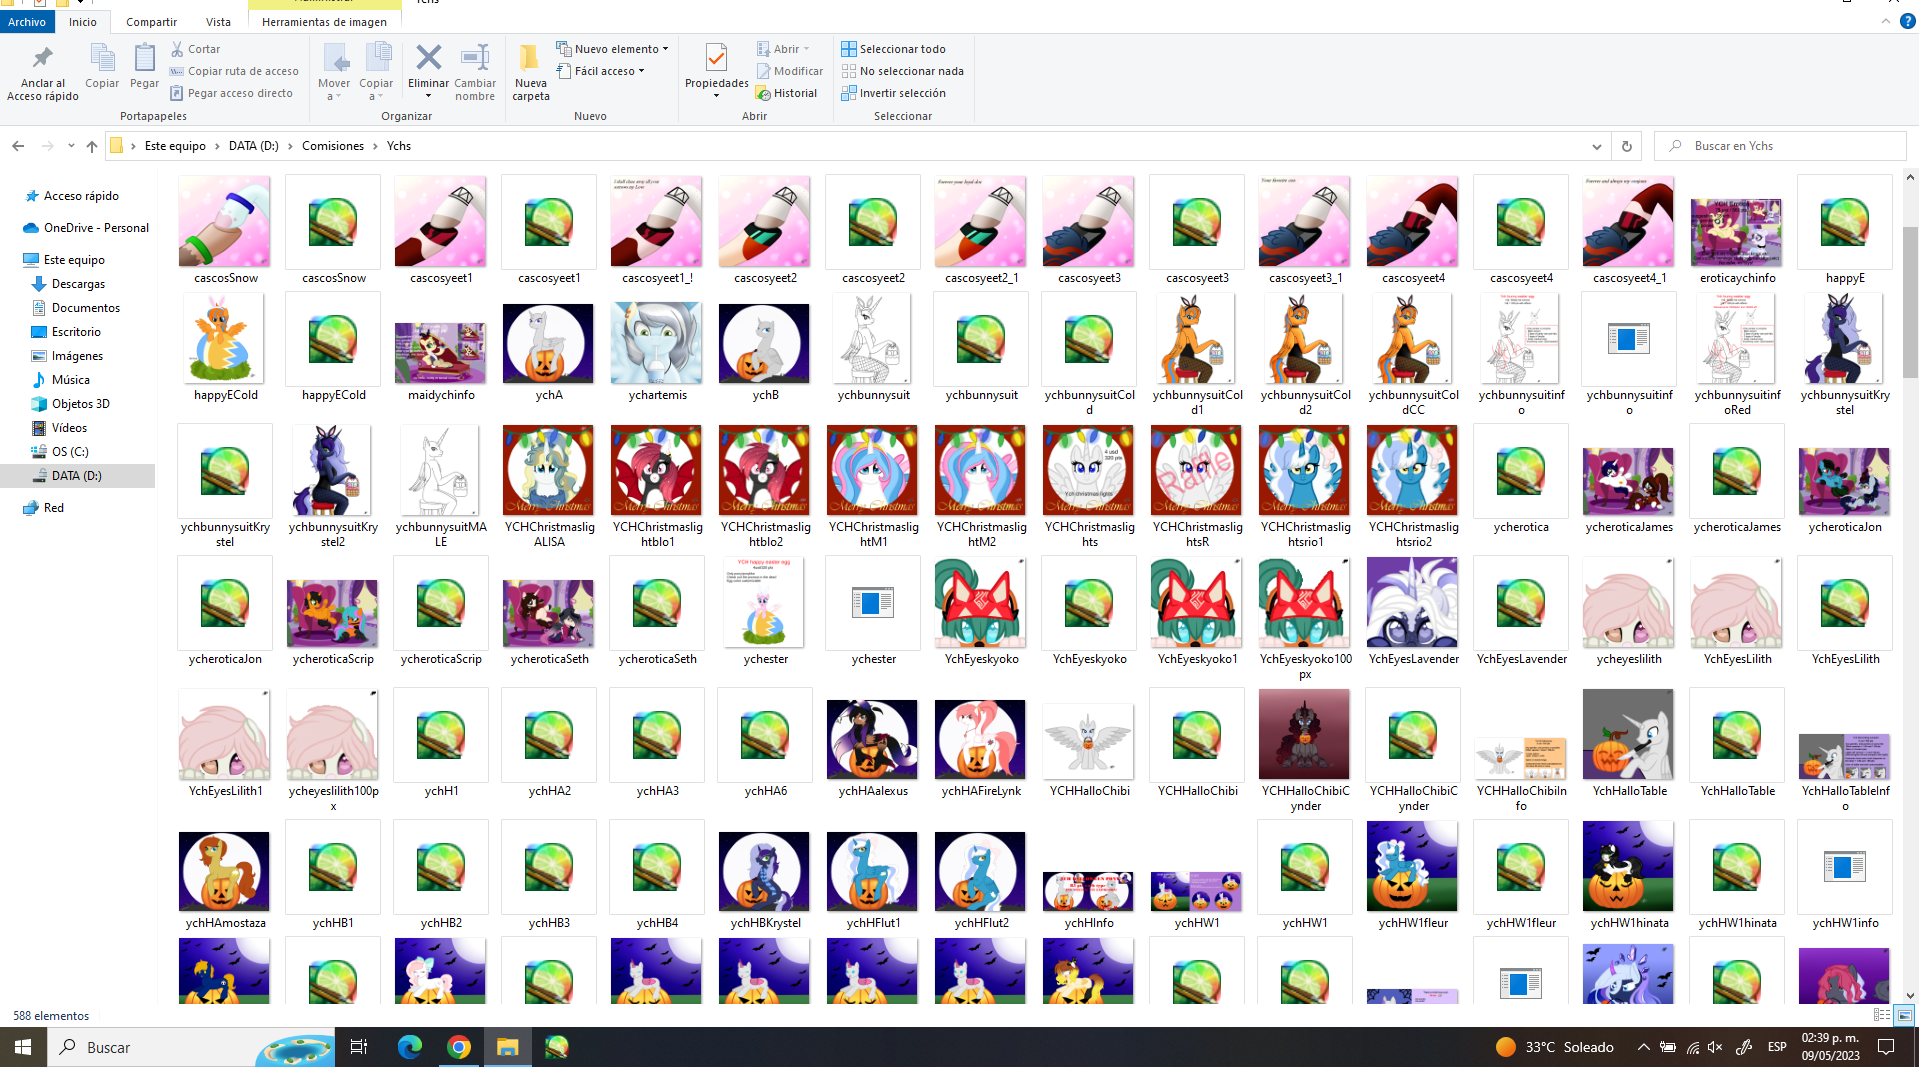Click Seleccionar todo

click(x=893, y=49)
